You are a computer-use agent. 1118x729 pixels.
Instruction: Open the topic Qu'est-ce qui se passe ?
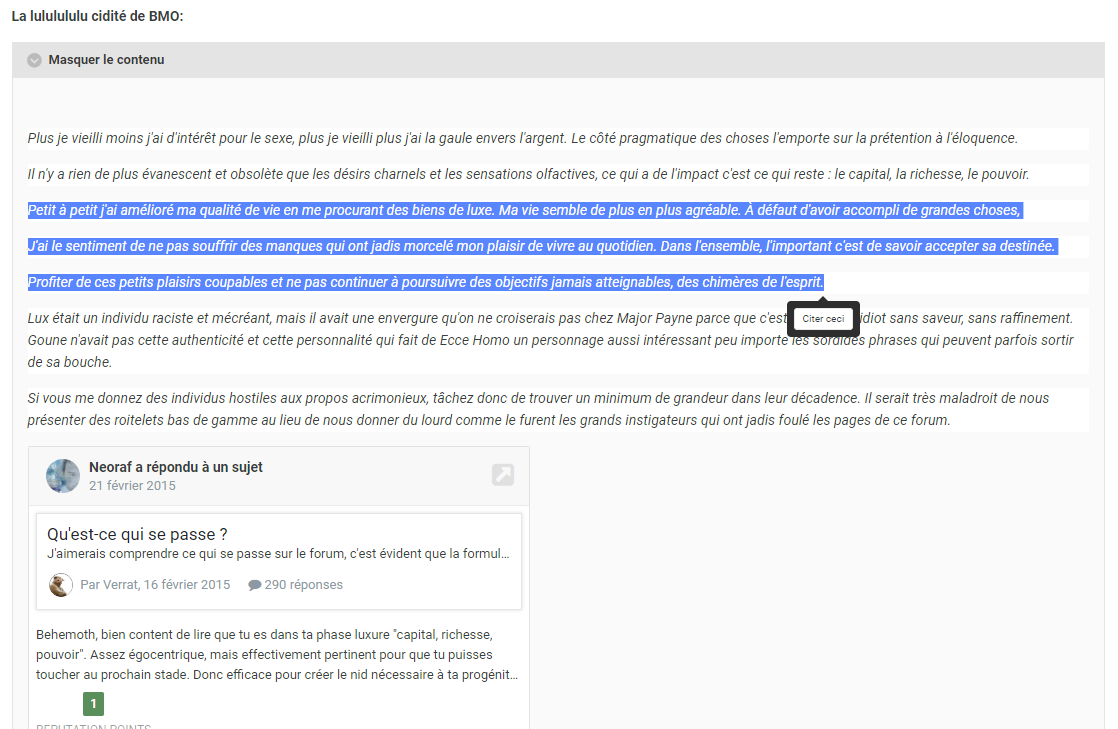[x=137, y=534]
